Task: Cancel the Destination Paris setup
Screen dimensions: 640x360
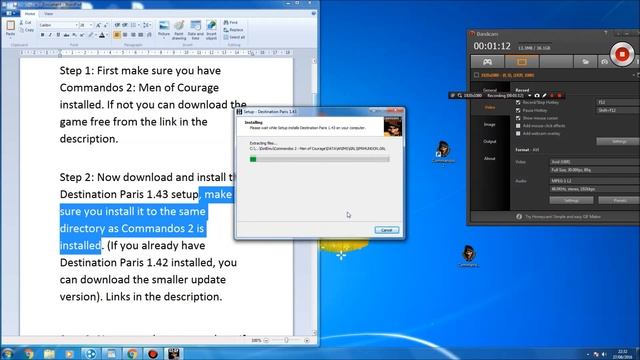Action: pos(387,230)
